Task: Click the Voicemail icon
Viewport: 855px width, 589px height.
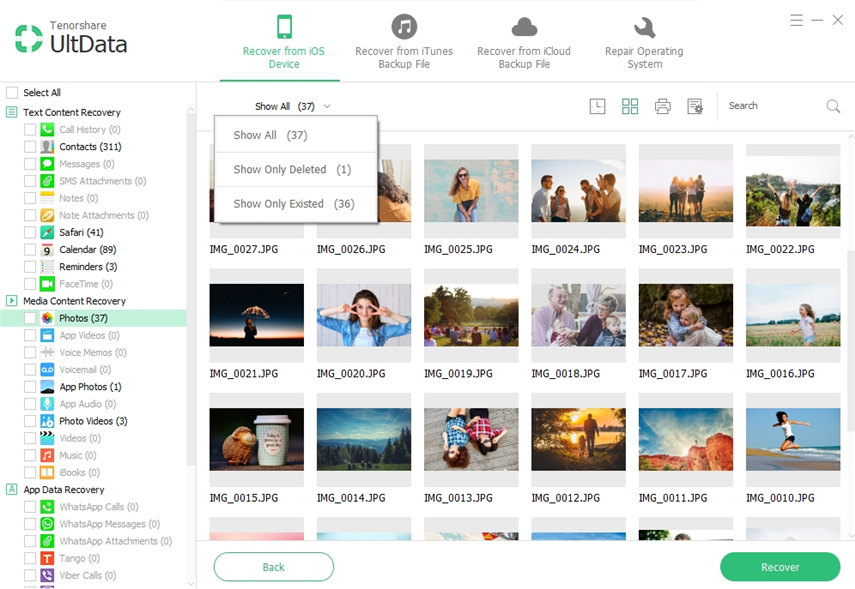Action: coord(47,370)
